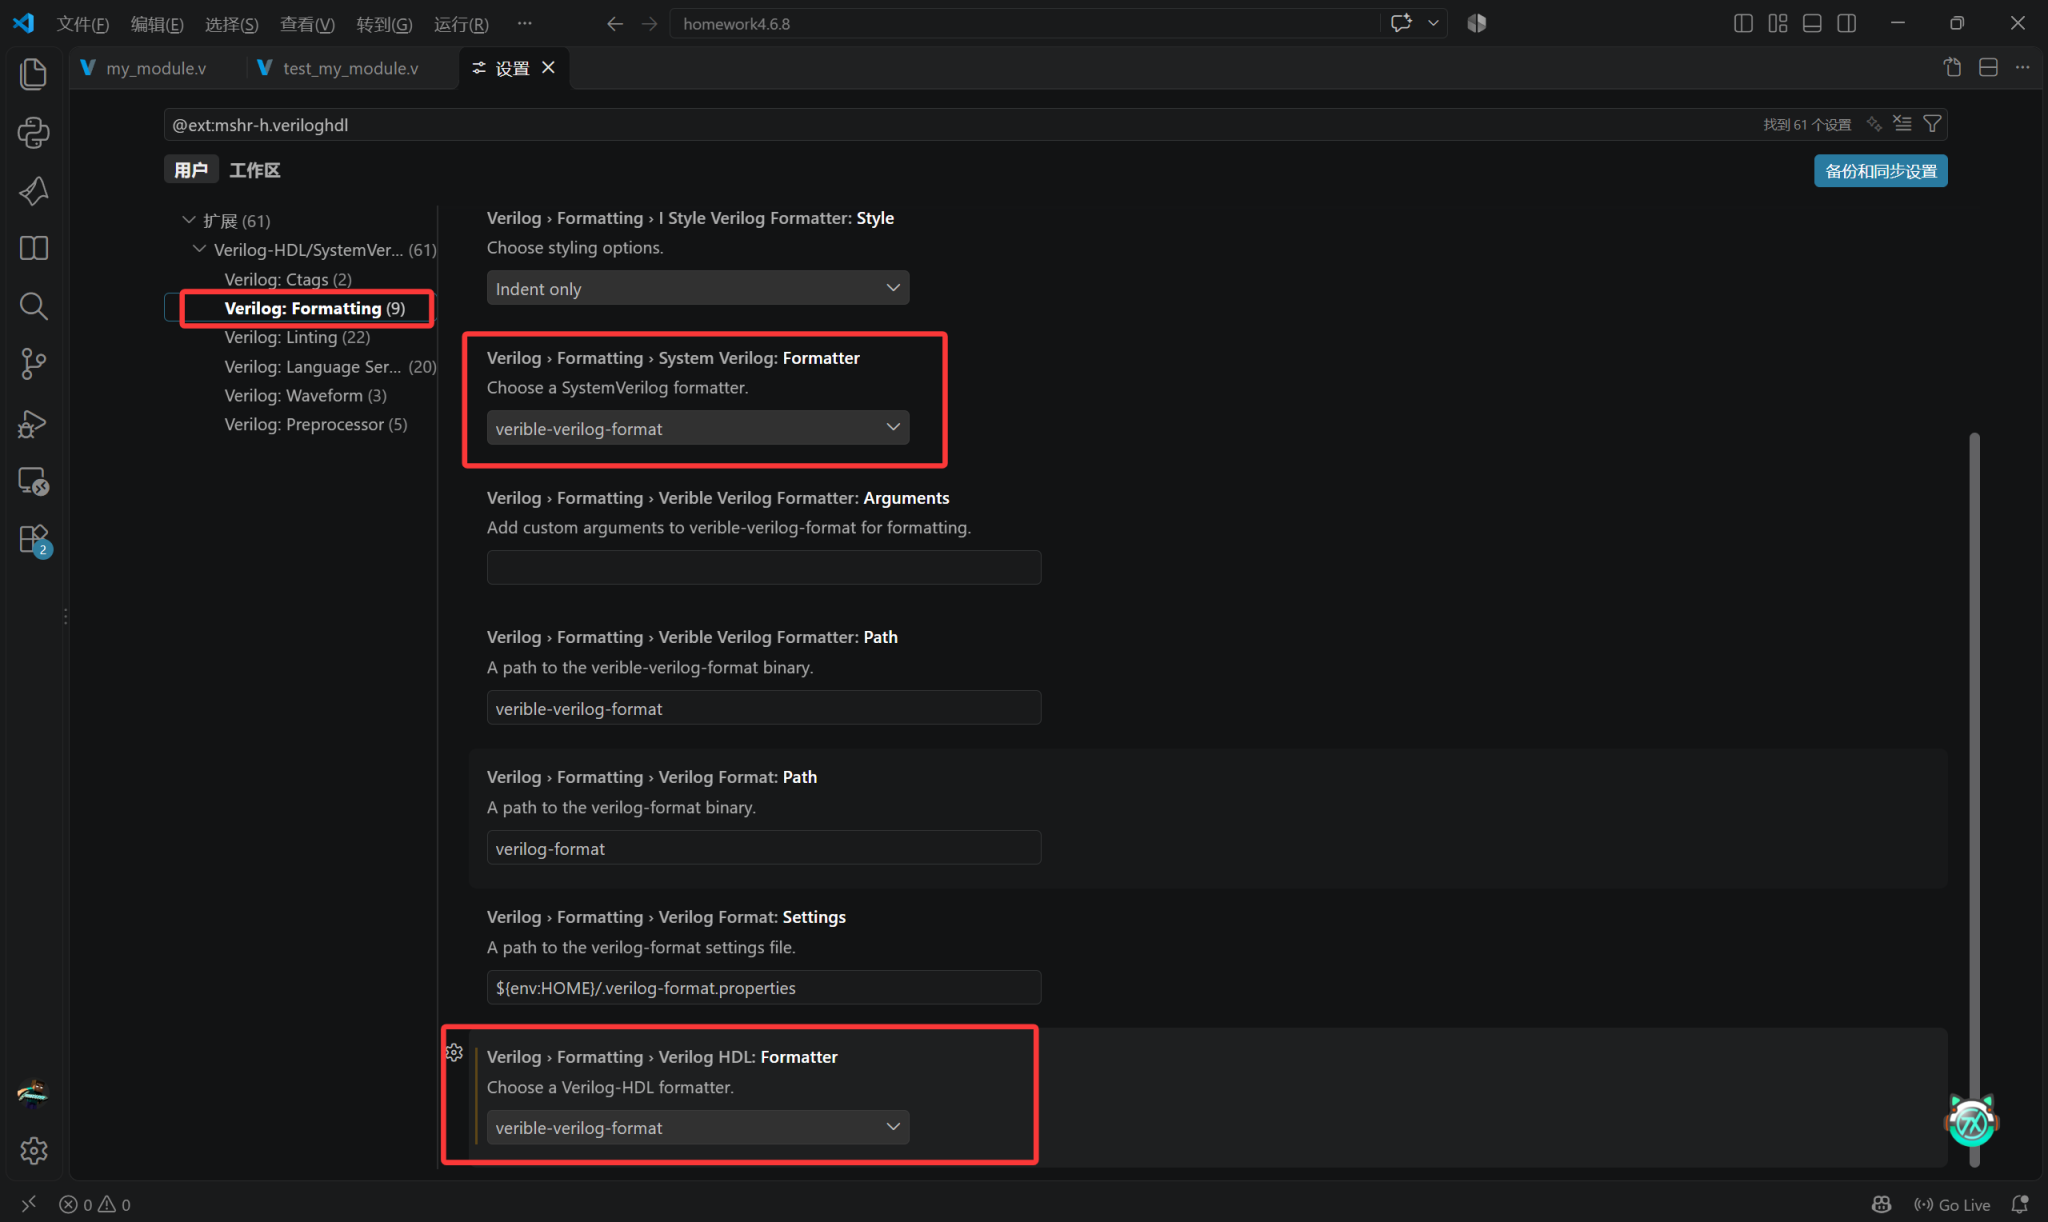Click the Verilog Format Settings path field
The width and height of the screenshot is (2048, 1222).
coord(764,987)
